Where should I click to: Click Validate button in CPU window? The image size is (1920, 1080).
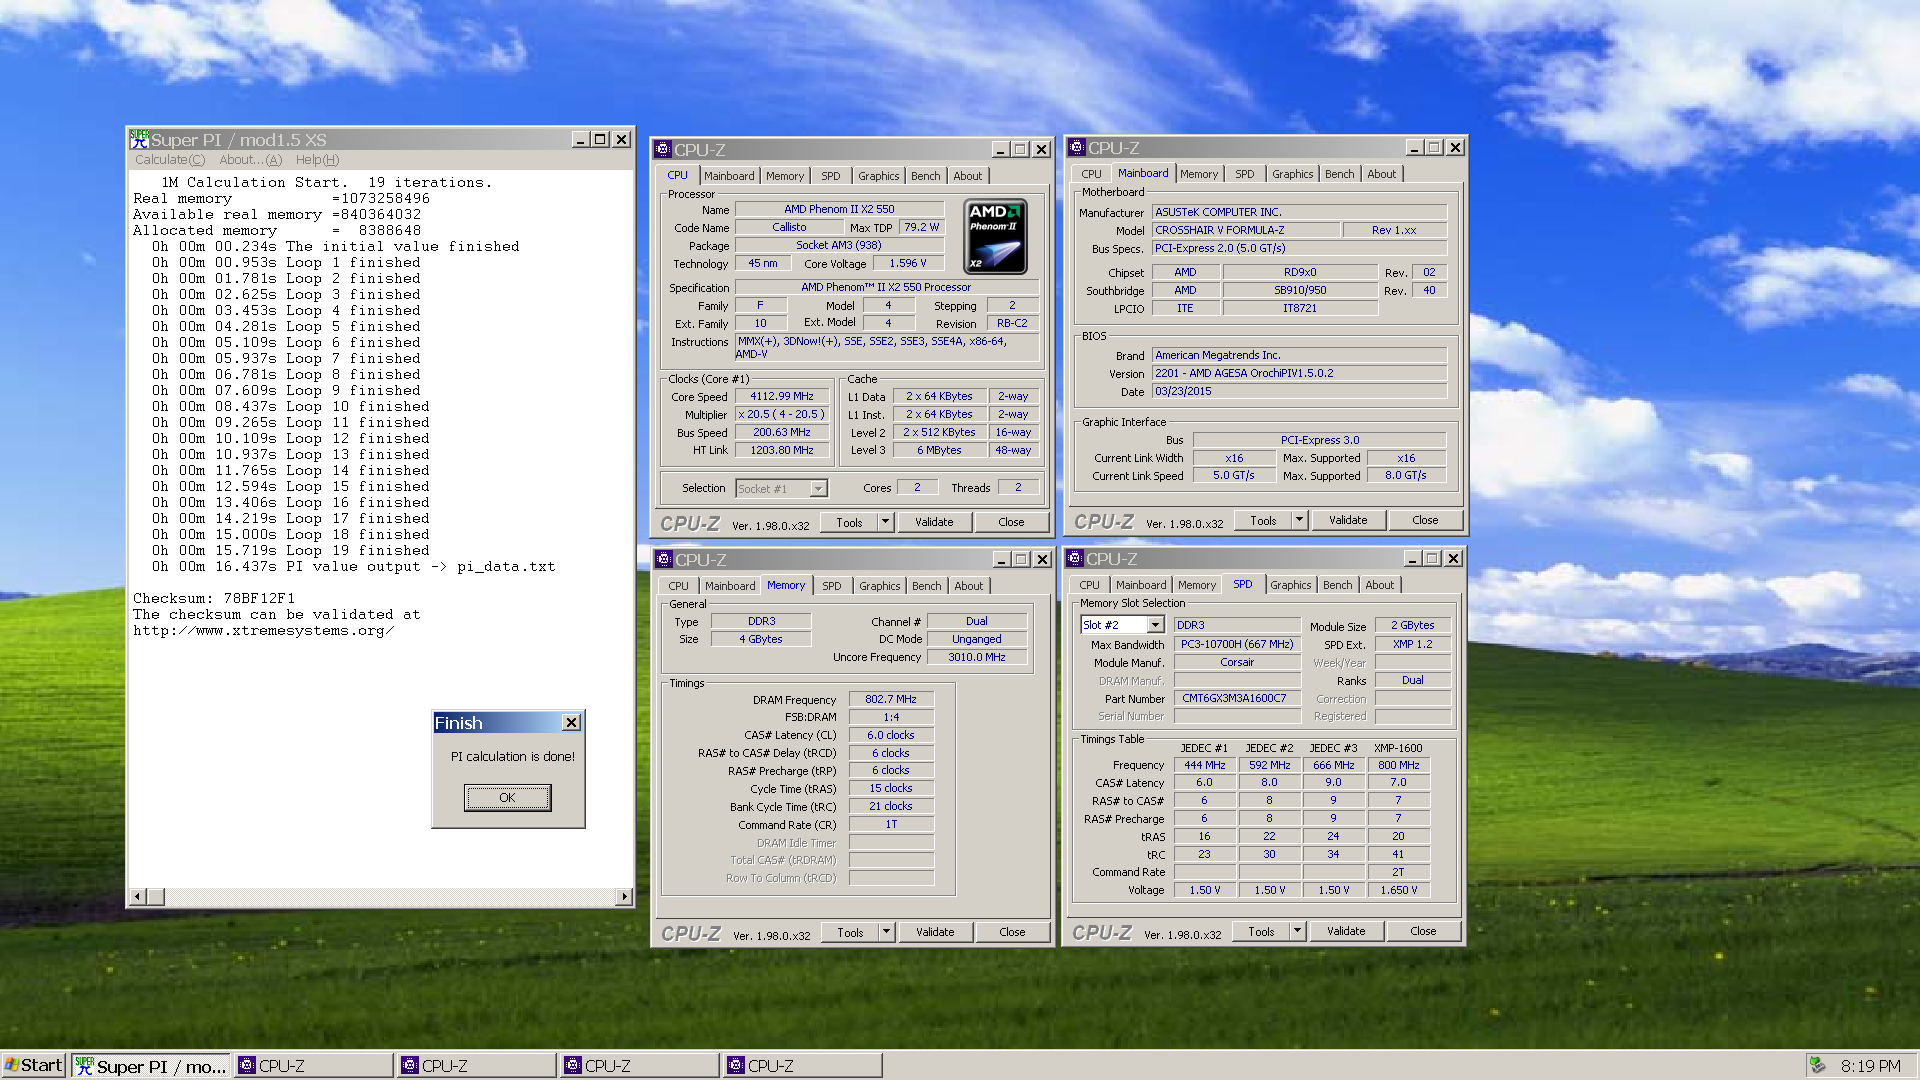point(934,522)
